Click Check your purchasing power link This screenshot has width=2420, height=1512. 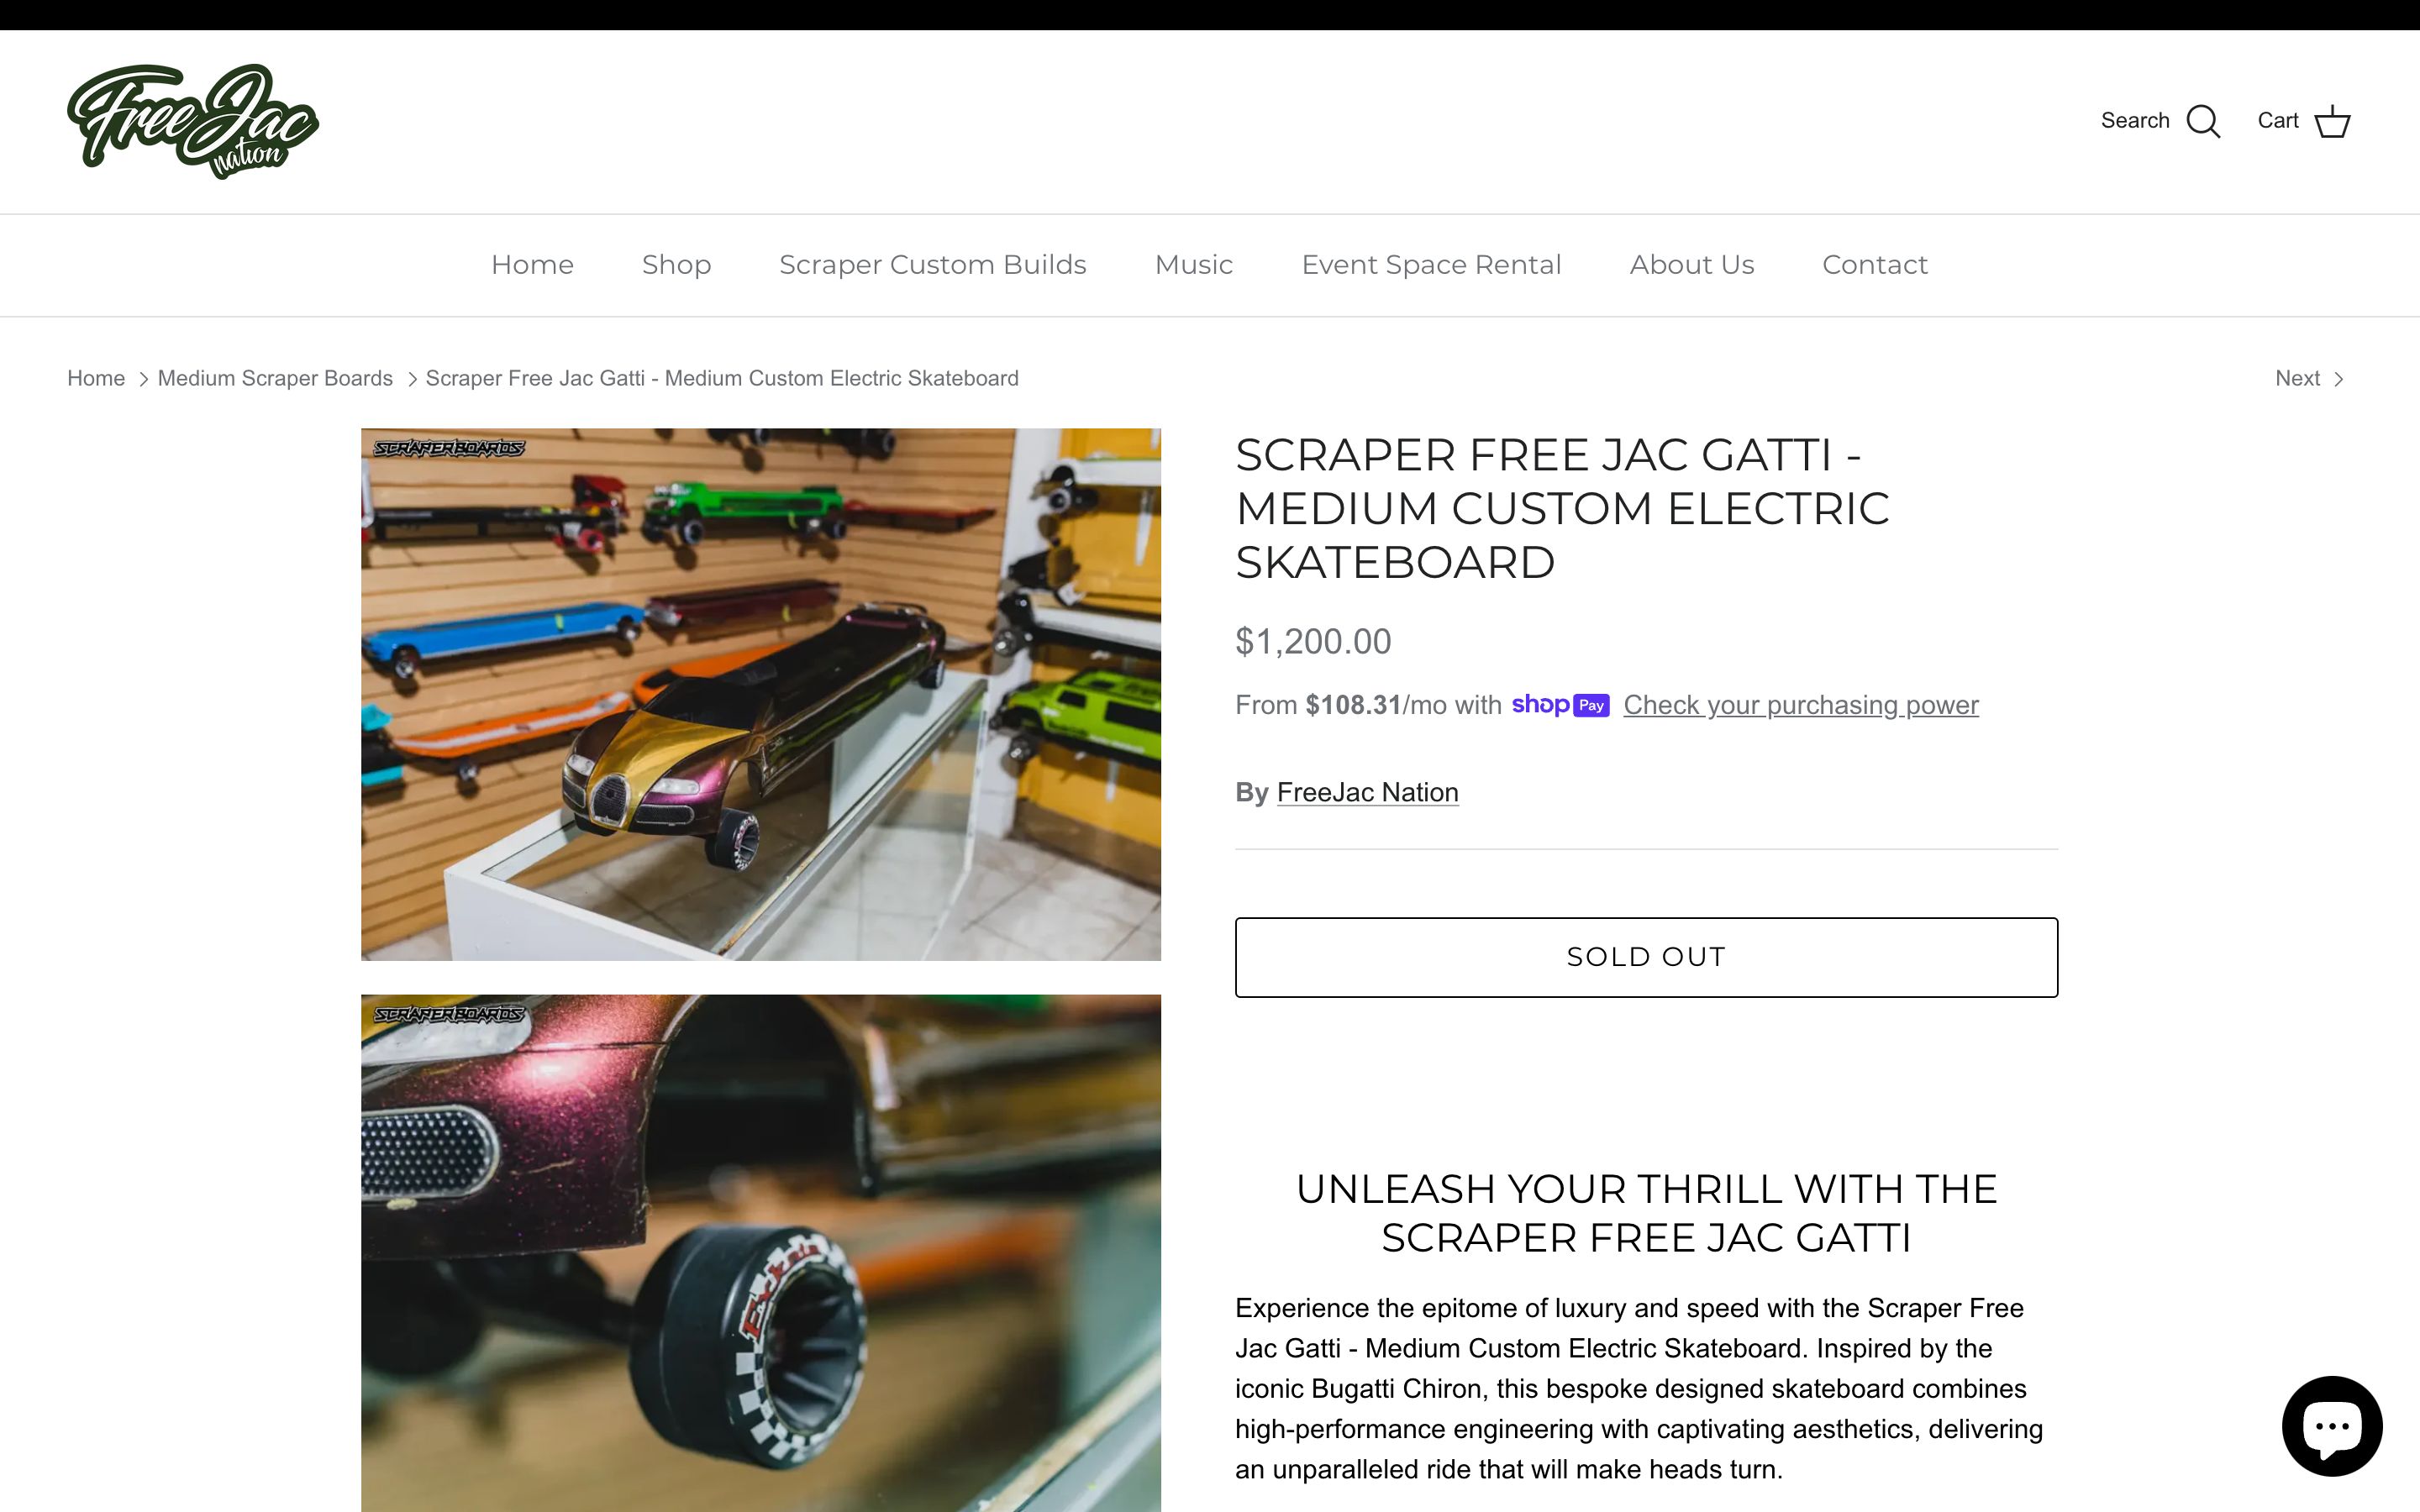click(x=1801, y=705)
